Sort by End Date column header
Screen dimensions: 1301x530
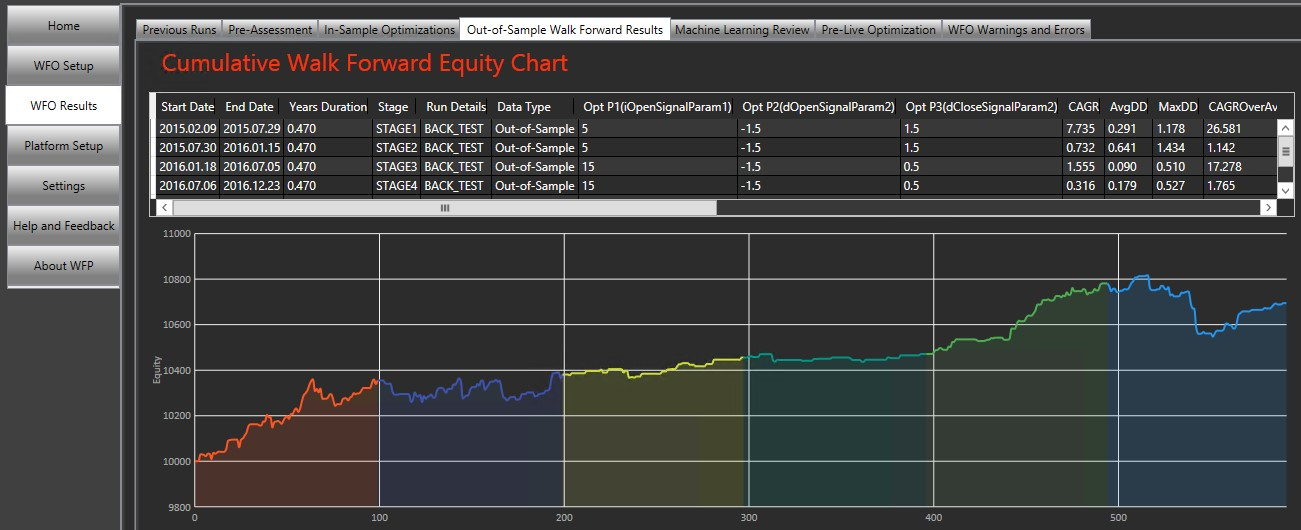point(250,107)
